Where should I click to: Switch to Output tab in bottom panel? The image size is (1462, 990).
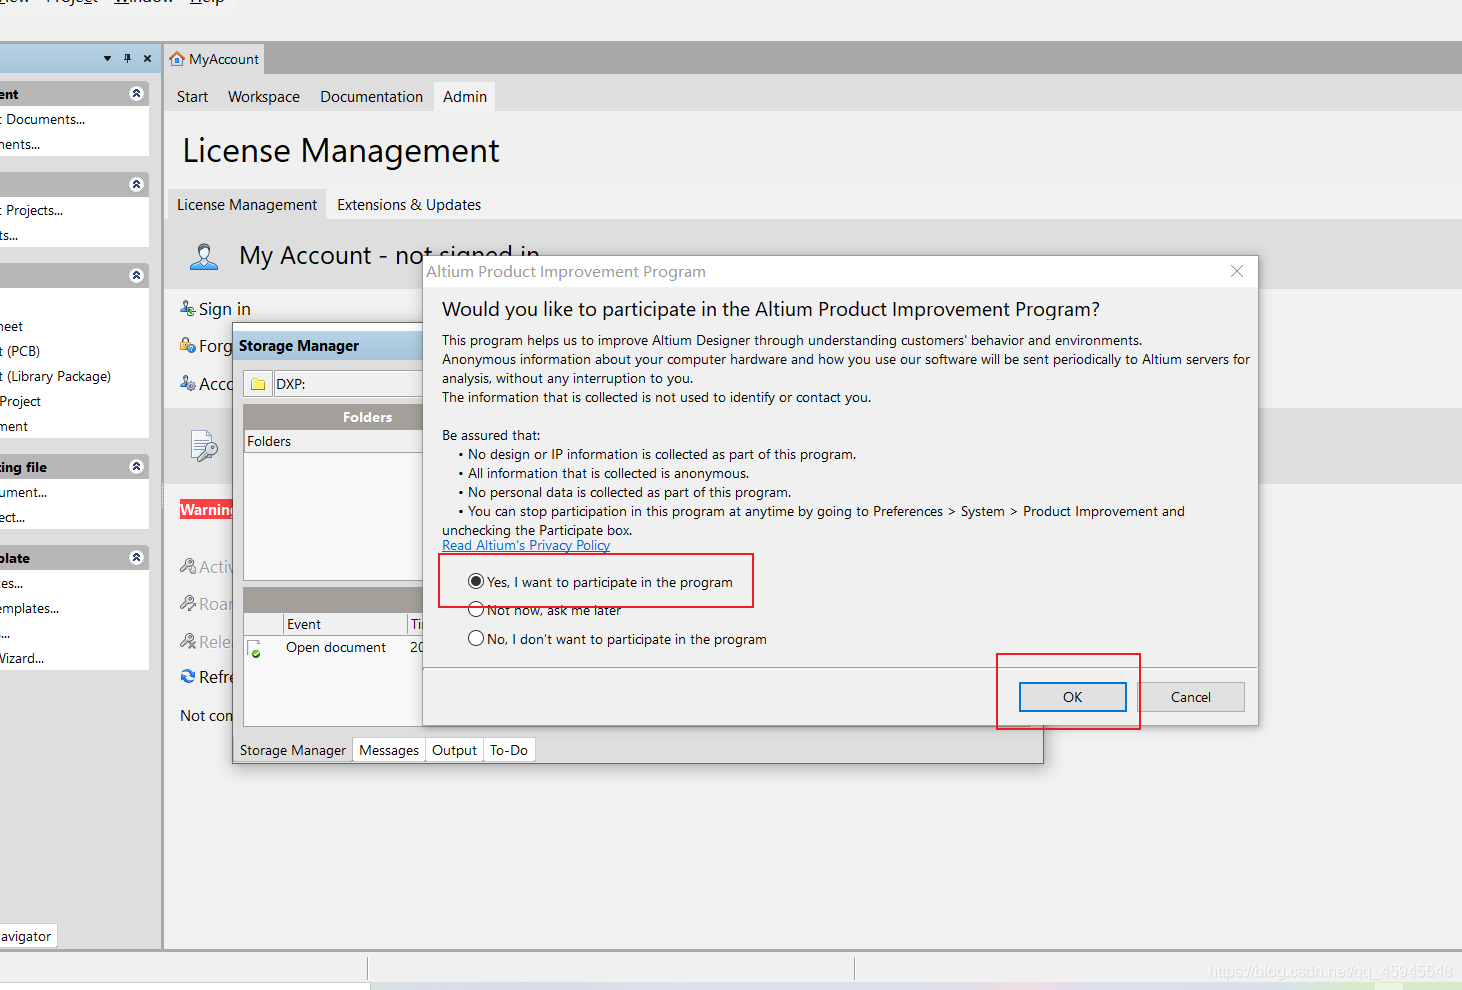coord(454,750)
